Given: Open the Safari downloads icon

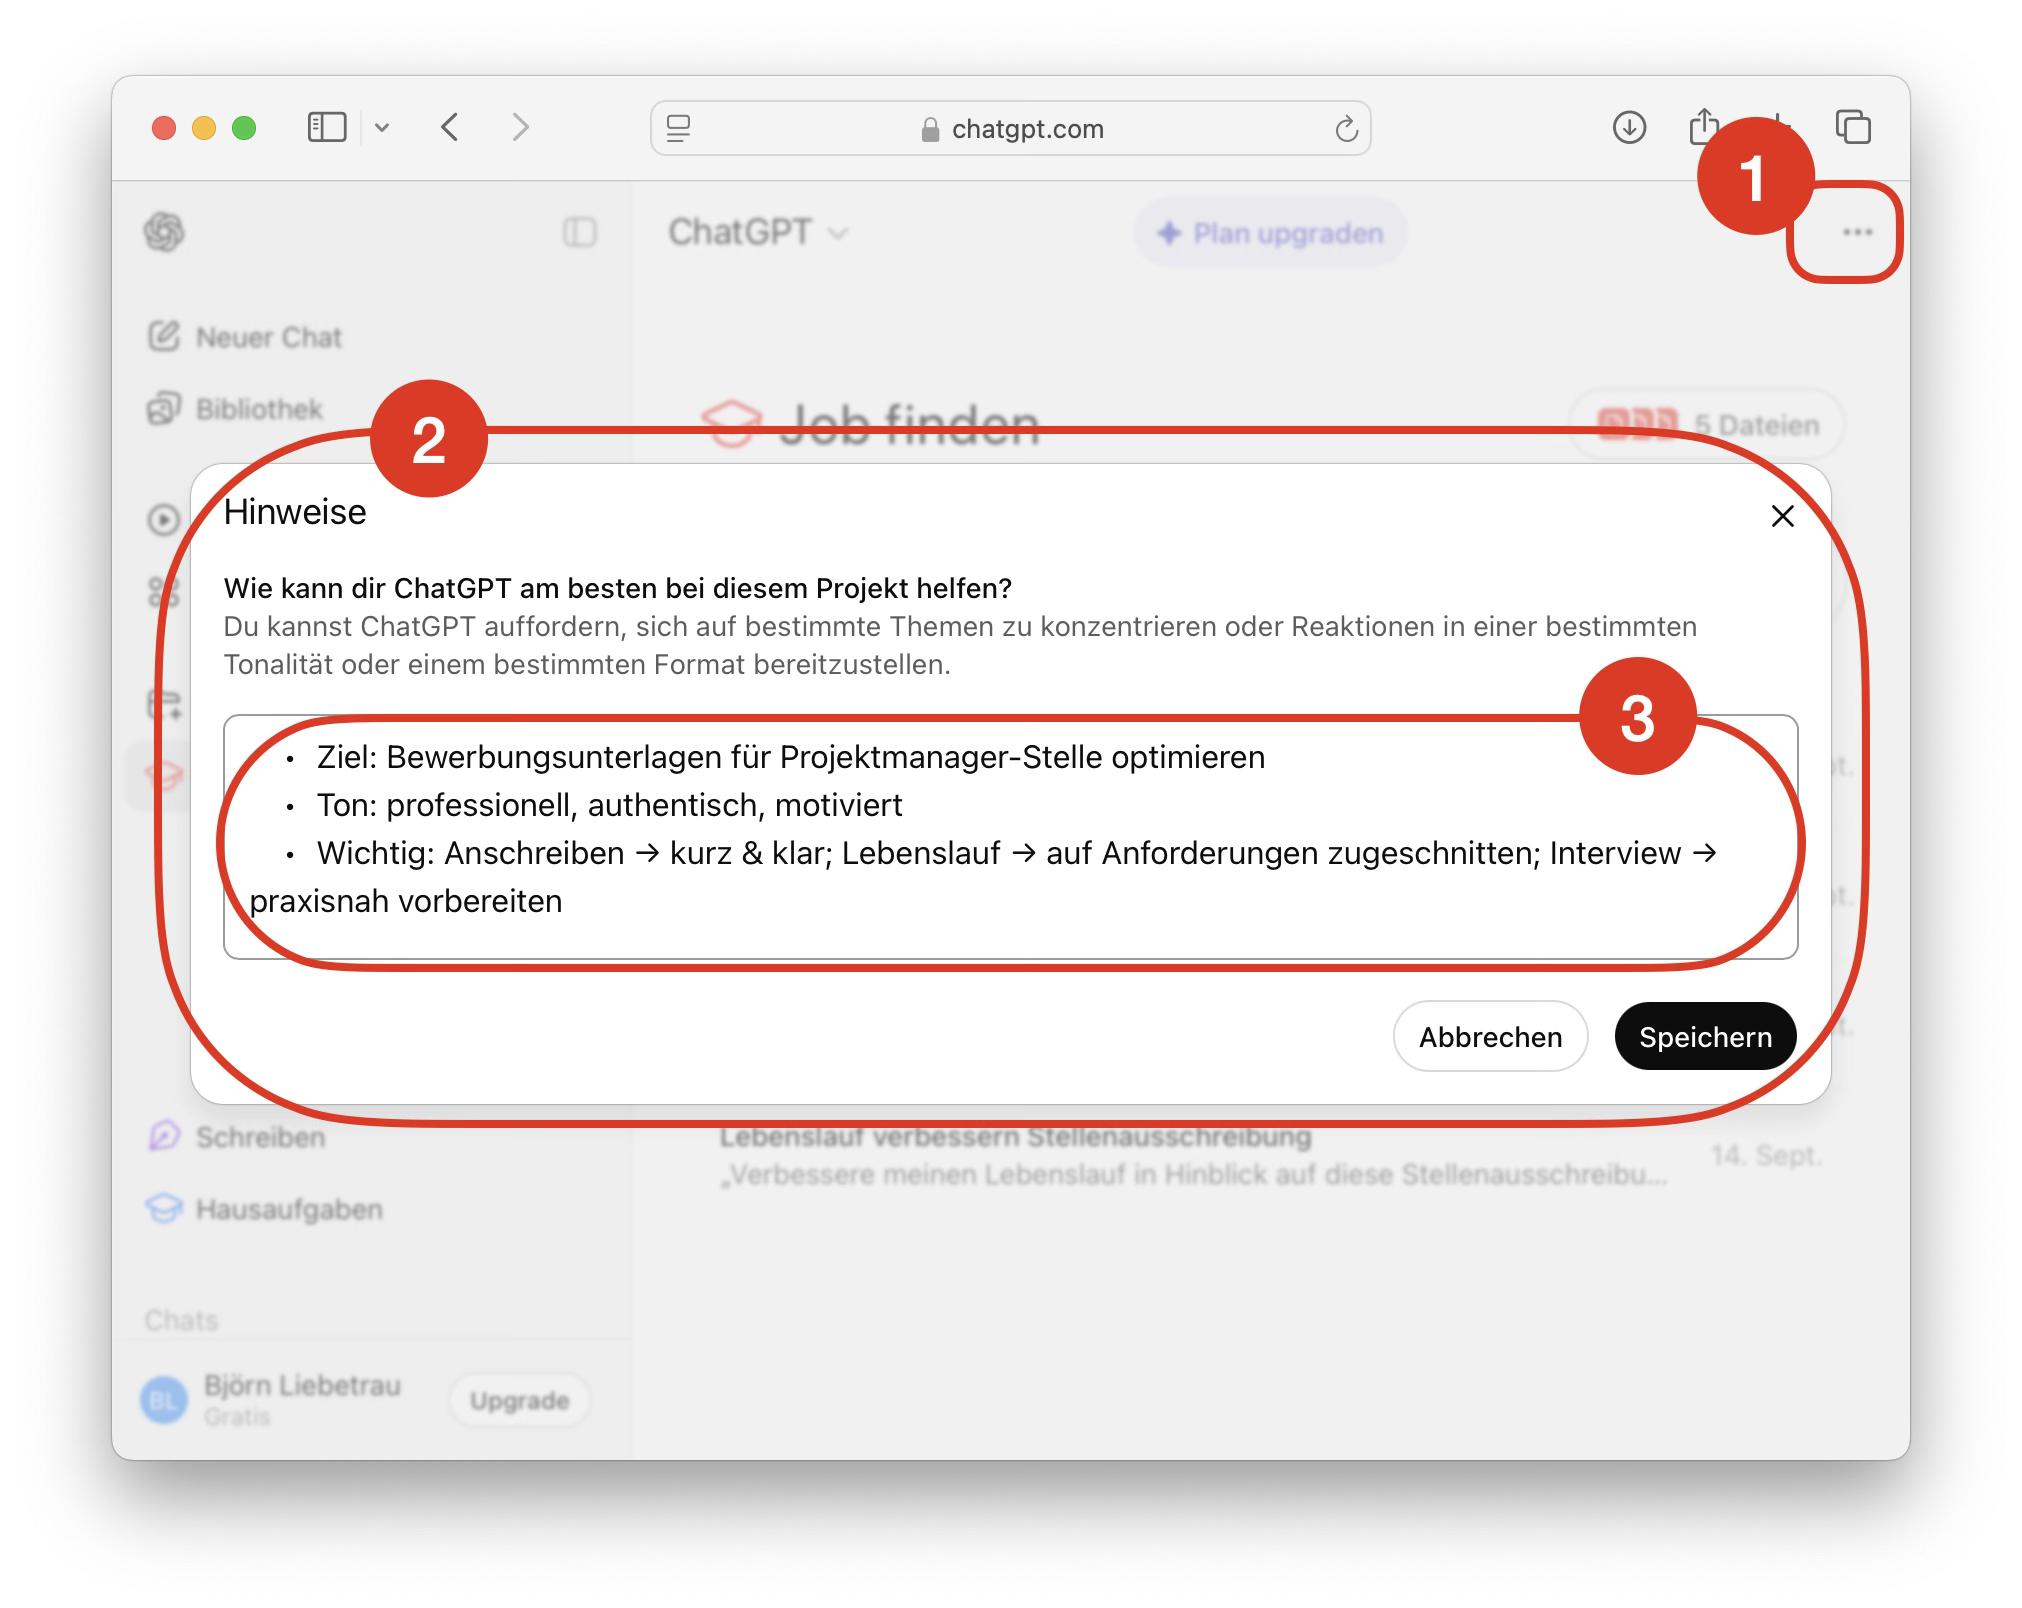Looking at the screenshot, I should [1629, 128].
